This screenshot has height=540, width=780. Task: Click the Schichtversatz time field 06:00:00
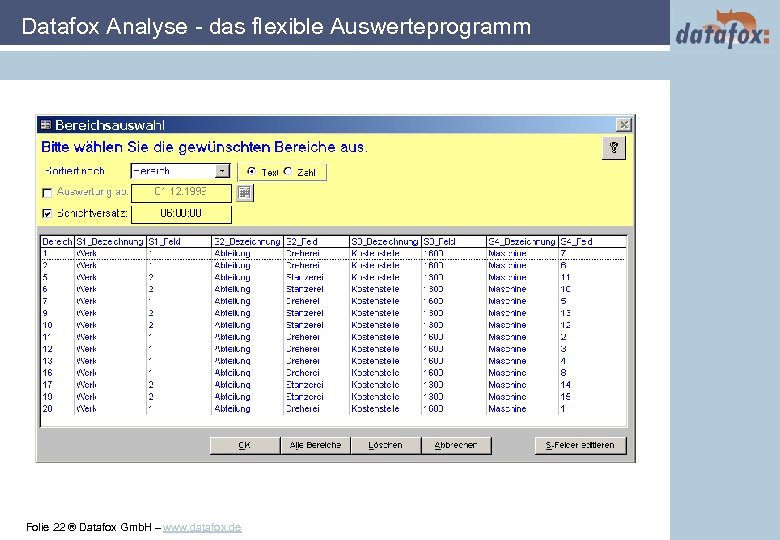(x=181, y=214)
